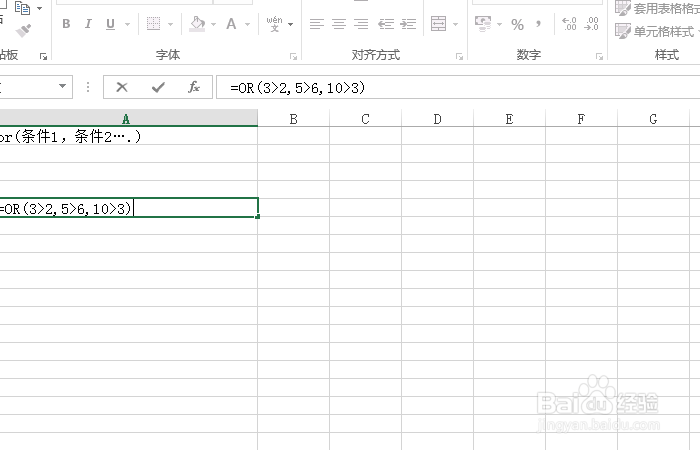Screen dimensions: 700x450
Task: Toggle Underline formatting
Action: tap(110, 24)
